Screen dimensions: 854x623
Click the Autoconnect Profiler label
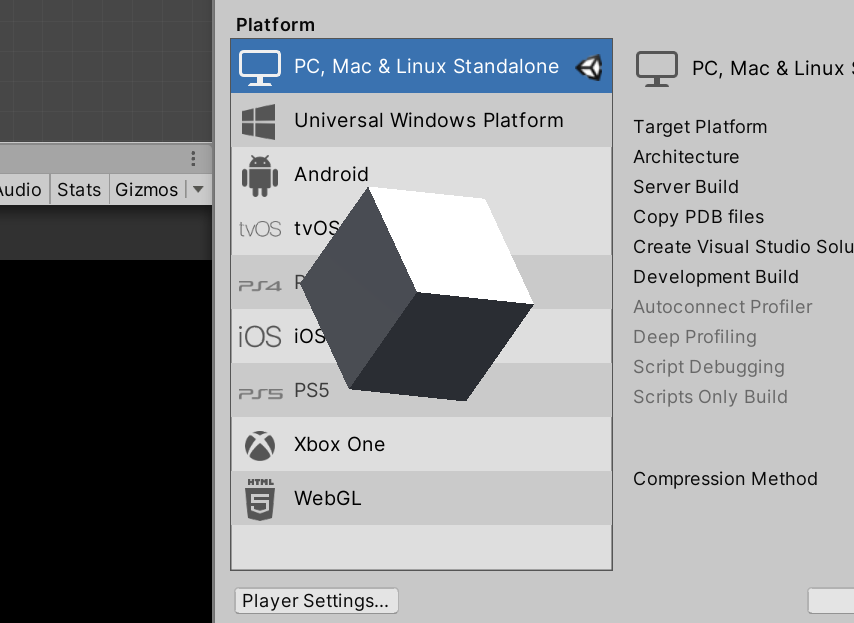722,307
